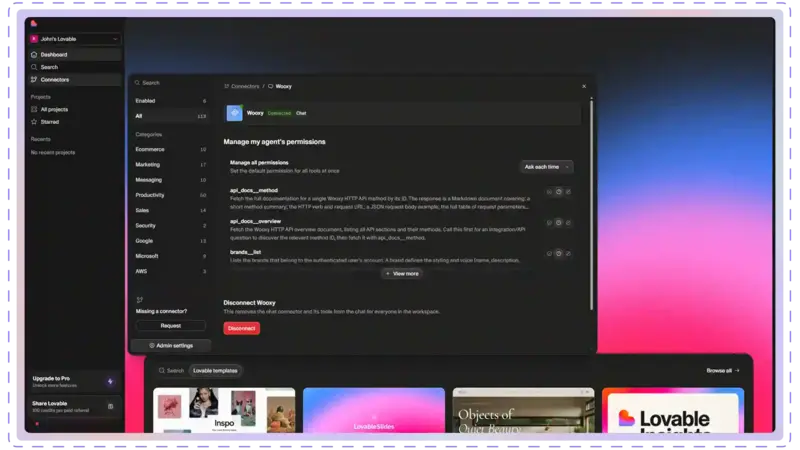Open Starred projects in sidebar
The height and width of the screenshot is (450, 800).
point(74,122)
